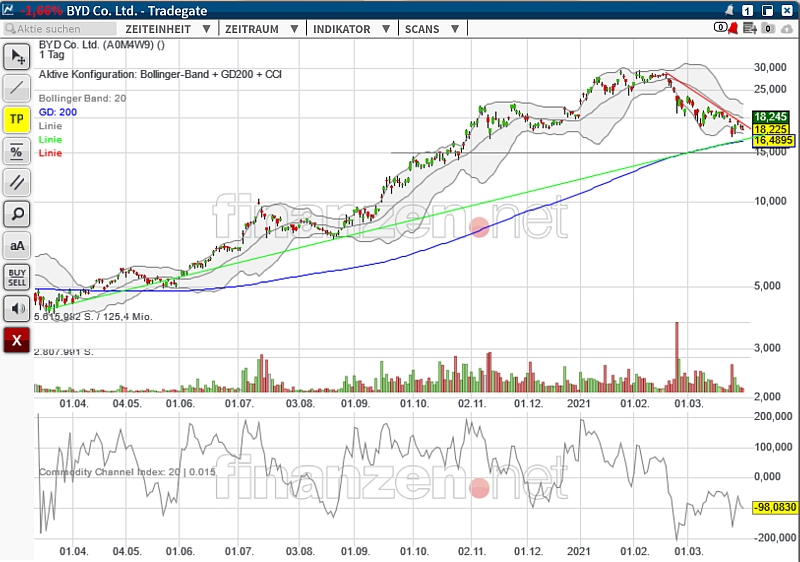Expand the ZEITEINHEIT dropdown arrow

coord(206,29)
